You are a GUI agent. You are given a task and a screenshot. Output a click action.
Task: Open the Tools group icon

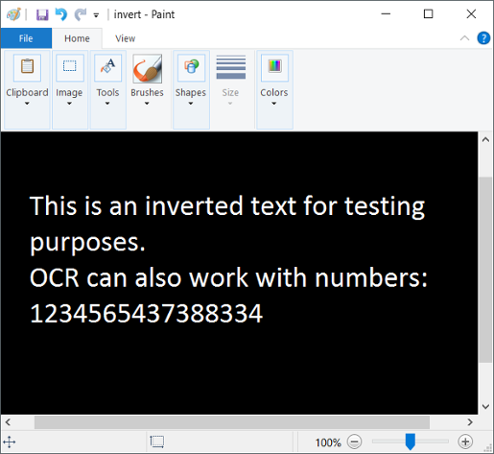coord(108,68)
